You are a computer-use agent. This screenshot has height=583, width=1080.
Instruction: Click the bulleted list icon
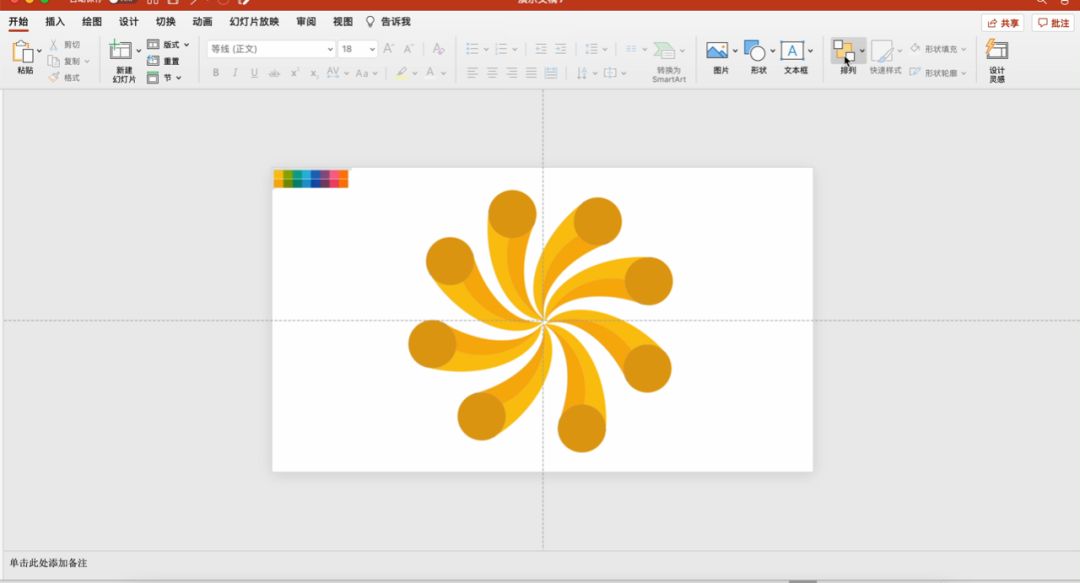pos(472,49)
